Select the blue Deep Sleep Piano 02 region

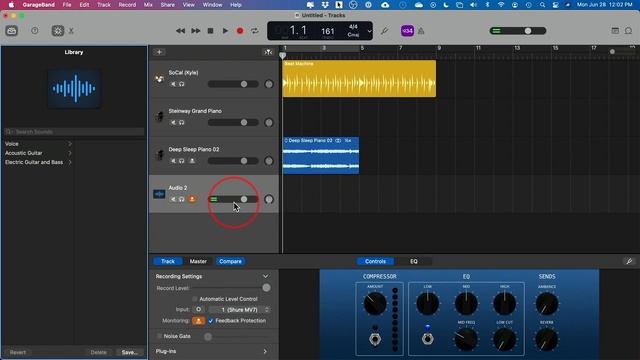[x=321, y=156]
